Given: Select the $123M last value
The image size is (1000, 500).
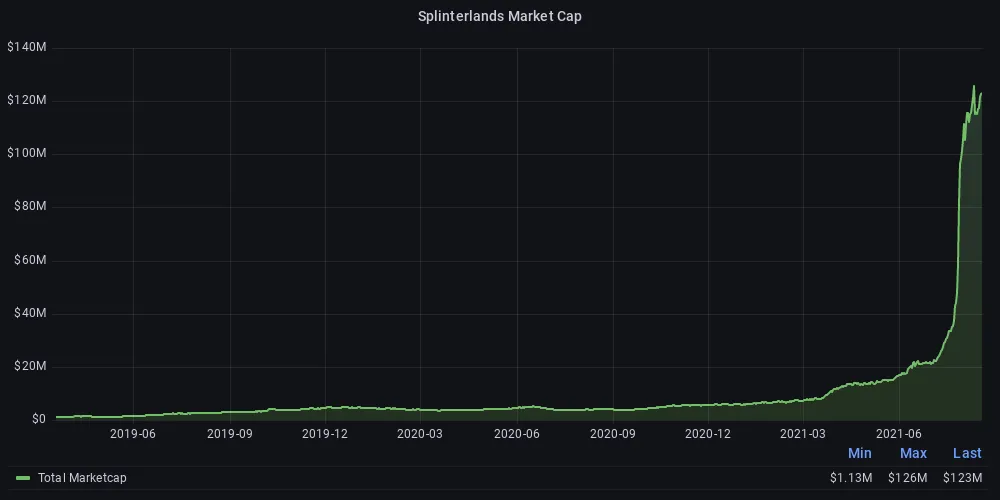Looking at the screenshot, I should click(x=962, y=478).
